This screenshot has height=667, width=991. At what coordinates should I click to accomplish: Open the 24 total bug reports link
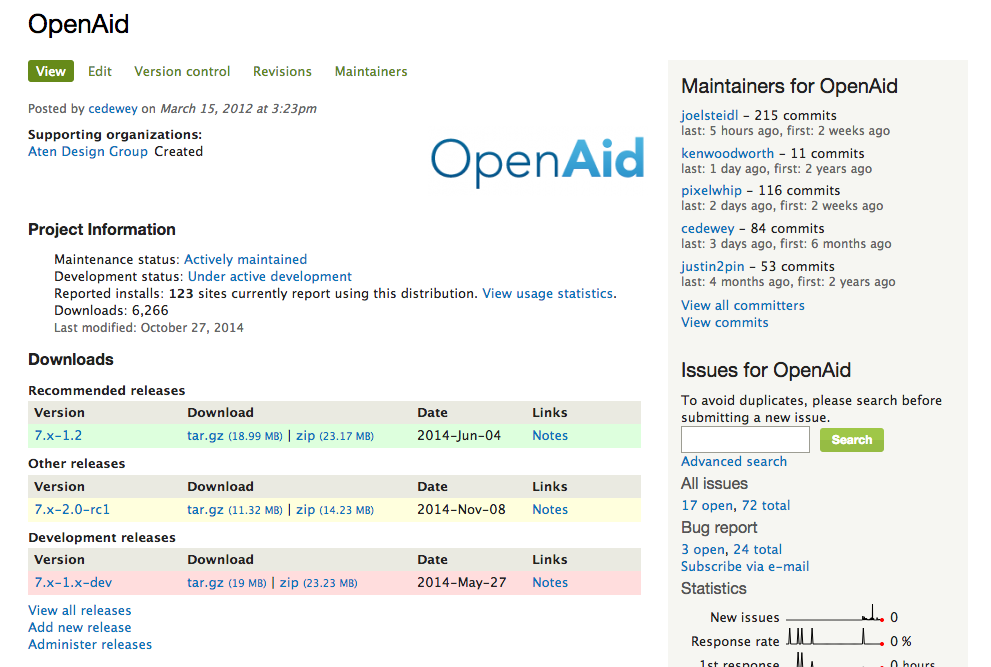pyautogui.click(x=758, y=550)
